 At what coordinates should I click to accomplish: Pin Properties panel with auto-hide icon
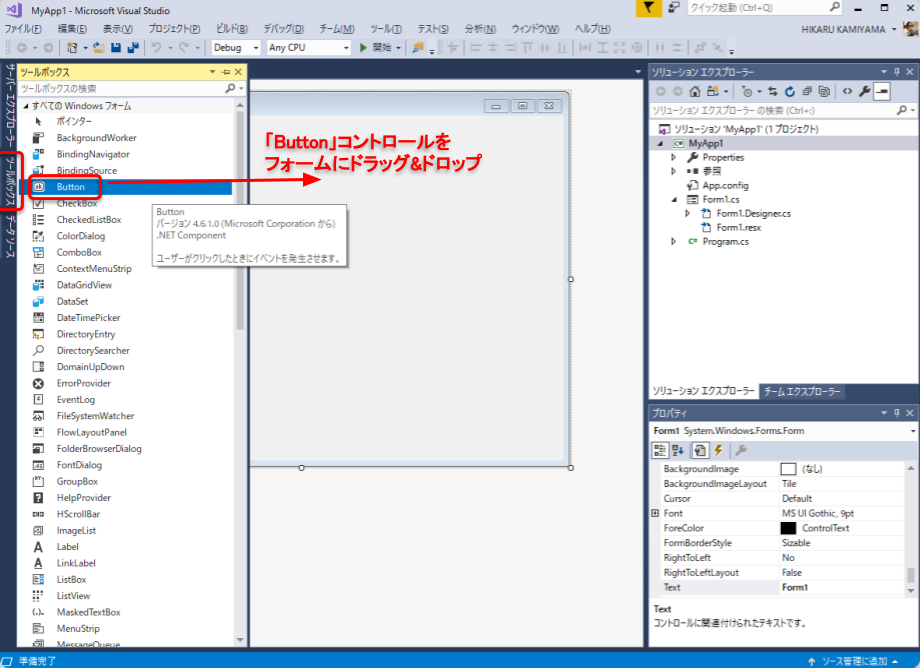tap(897, 413)
